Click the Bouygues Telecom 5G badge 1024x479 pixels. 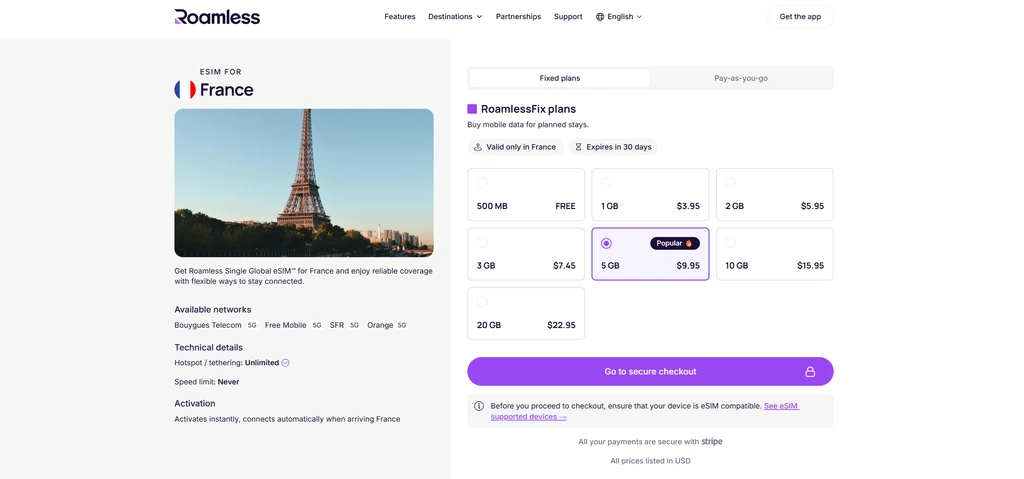tap(252, 325)
